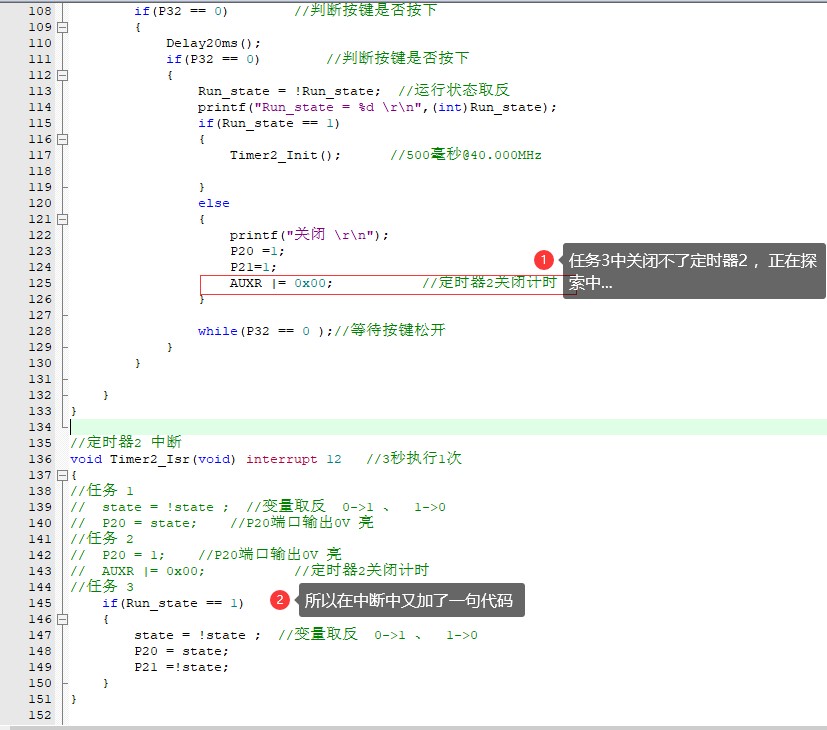Click the comment '//任务 3' on line 144
This screenshot has width=827, height=730.
coord(102,587)
